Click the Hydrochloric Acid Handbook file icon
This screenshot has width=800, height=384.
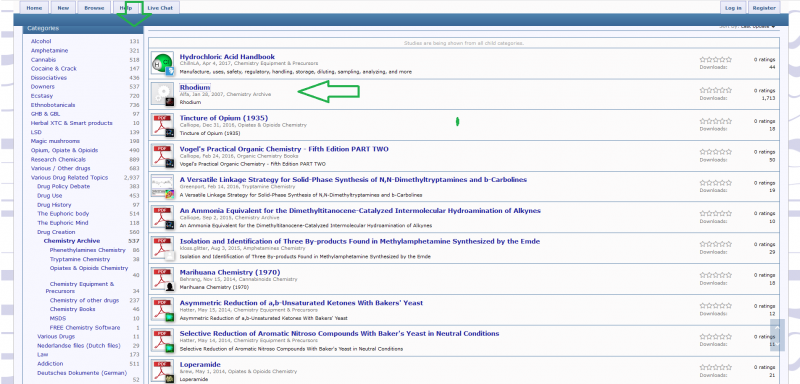pyautogui.click(x=163, y=64)
